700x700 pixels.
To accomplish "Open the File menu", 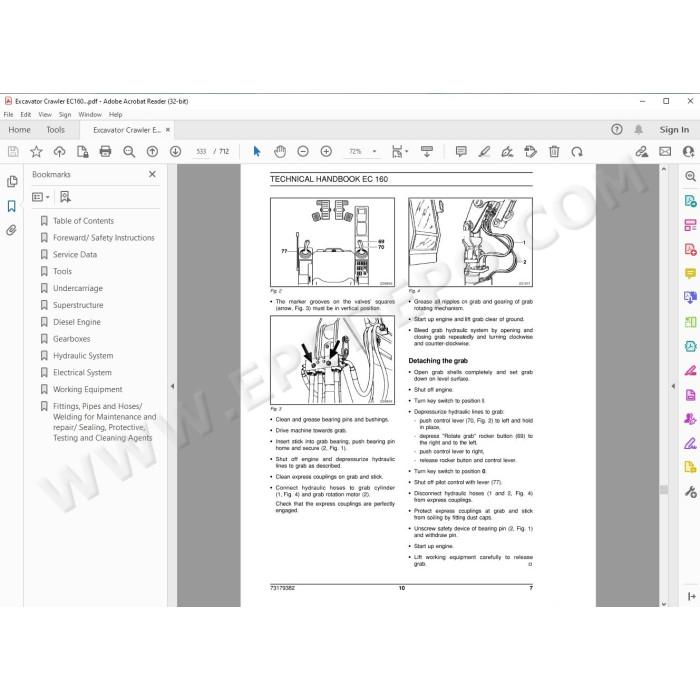I will coord(8,114).
